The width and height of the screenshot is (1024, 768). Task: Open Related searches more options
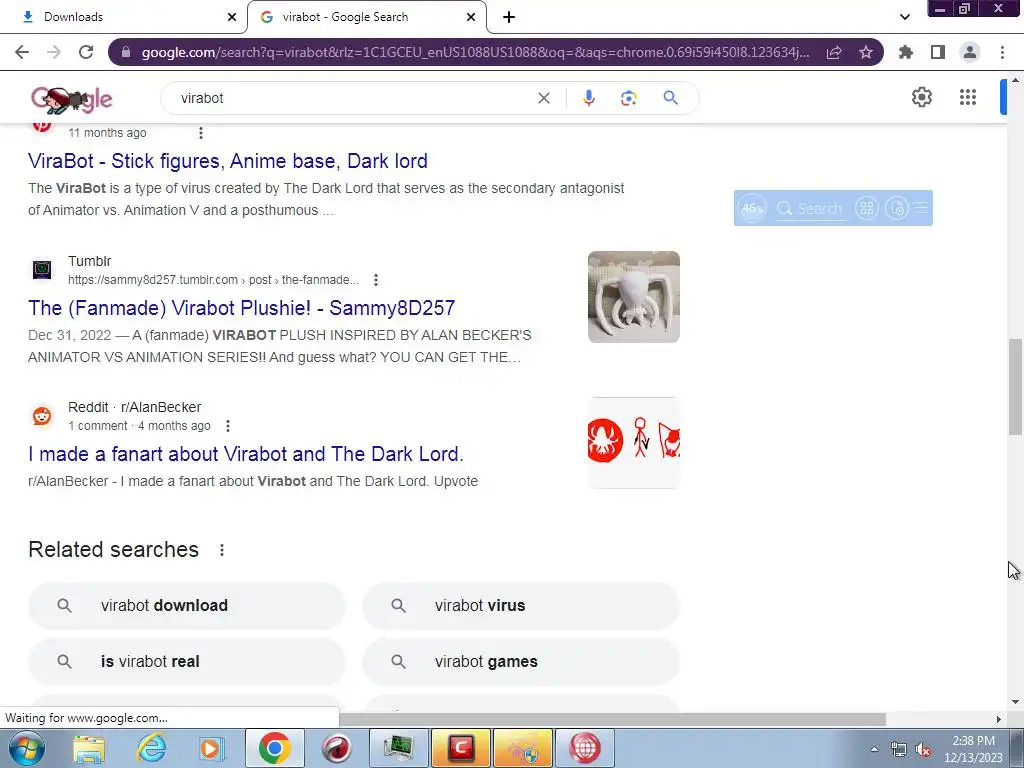click(x=222, y=550)
